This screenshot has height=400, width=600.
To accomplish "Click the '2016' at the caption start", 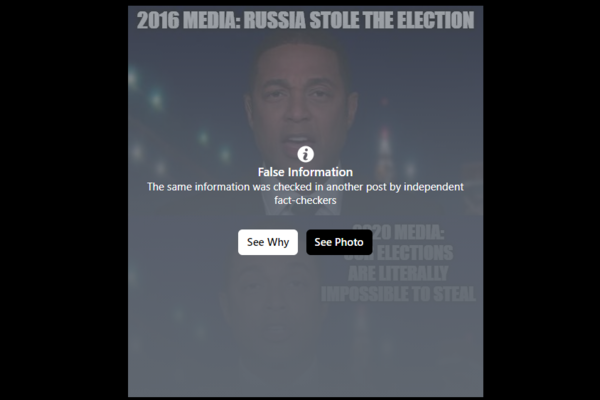I will point(158,20).
